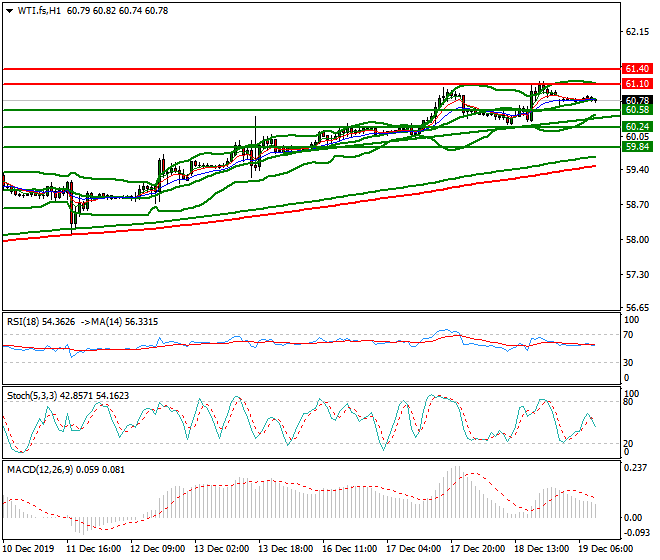Click the 58.00 price axis value
660x560 pixels.
point(637,240)
